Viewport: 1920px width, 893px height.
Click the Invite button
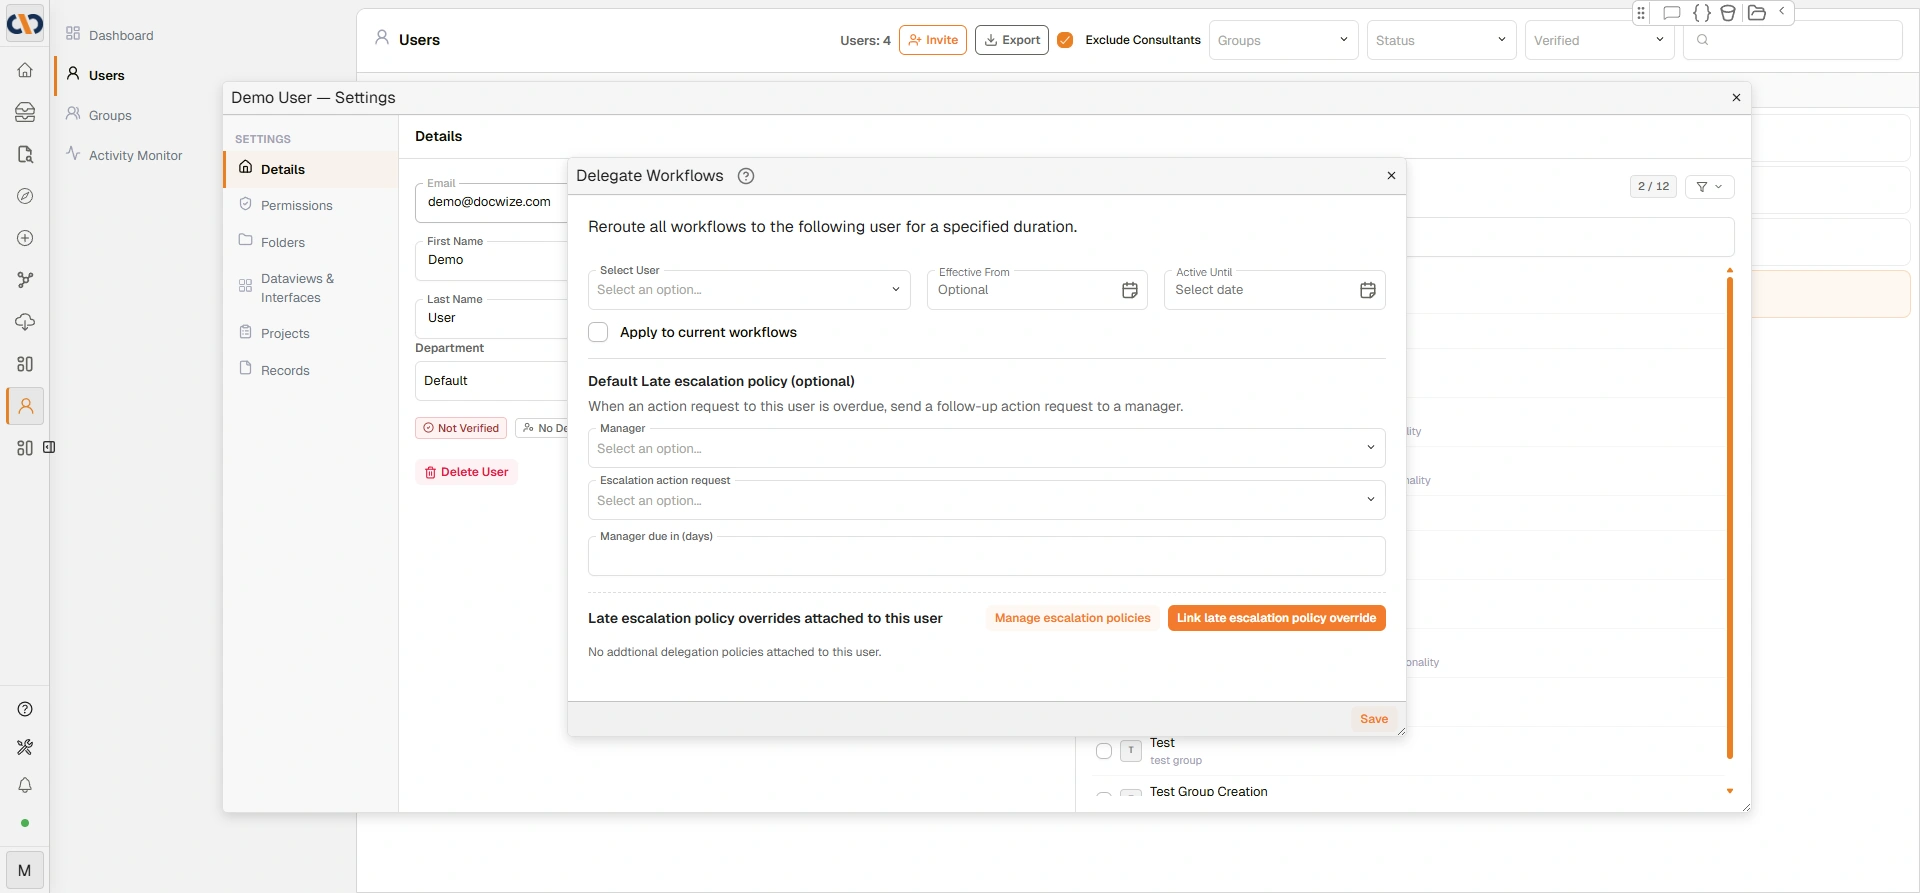(x=933, y=40)
